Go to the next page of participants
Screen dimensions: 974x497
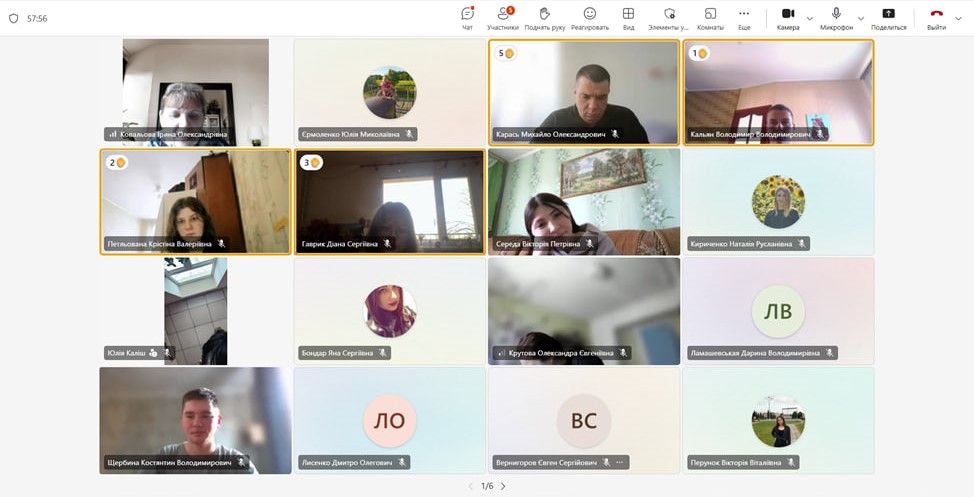pyautogui.click(x=503, y=486)
